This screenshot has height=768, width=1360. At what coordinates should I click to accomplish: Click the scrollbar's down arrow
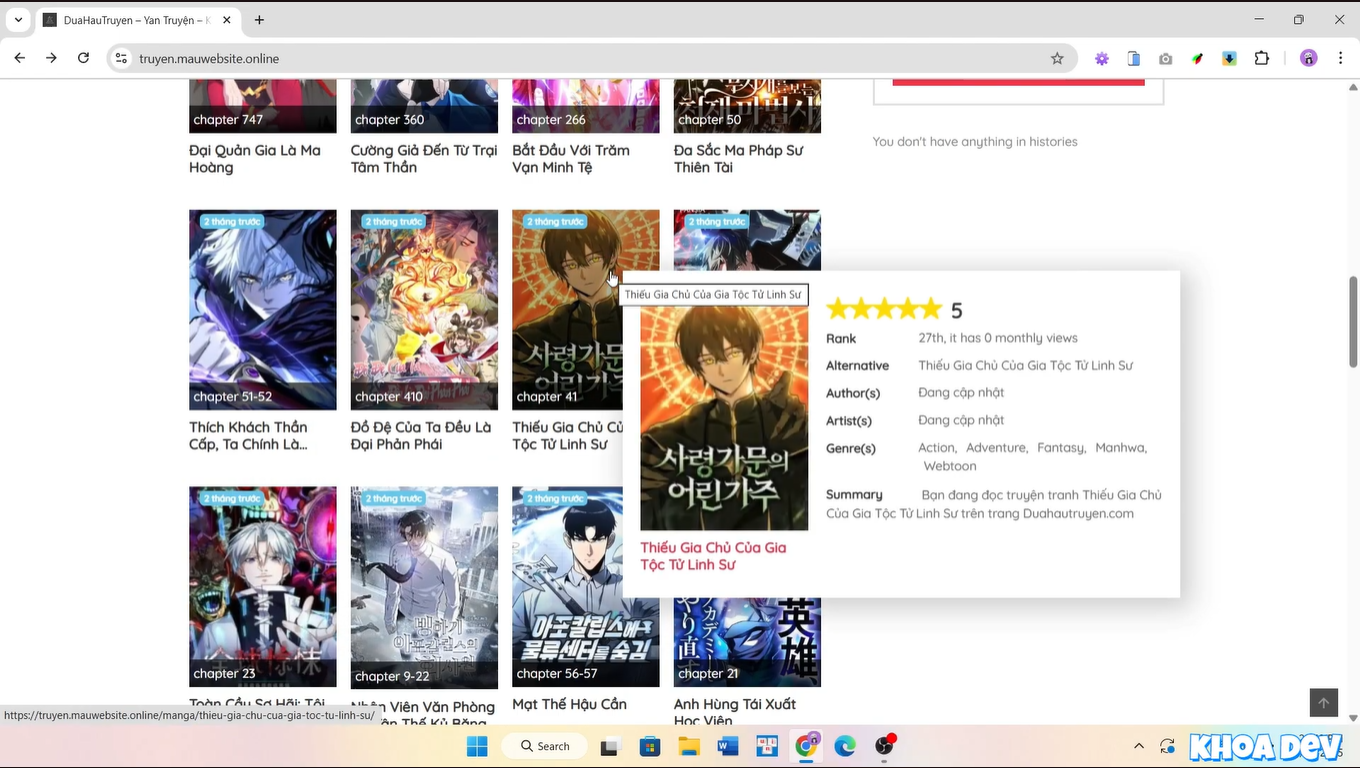coord(1353,718)
